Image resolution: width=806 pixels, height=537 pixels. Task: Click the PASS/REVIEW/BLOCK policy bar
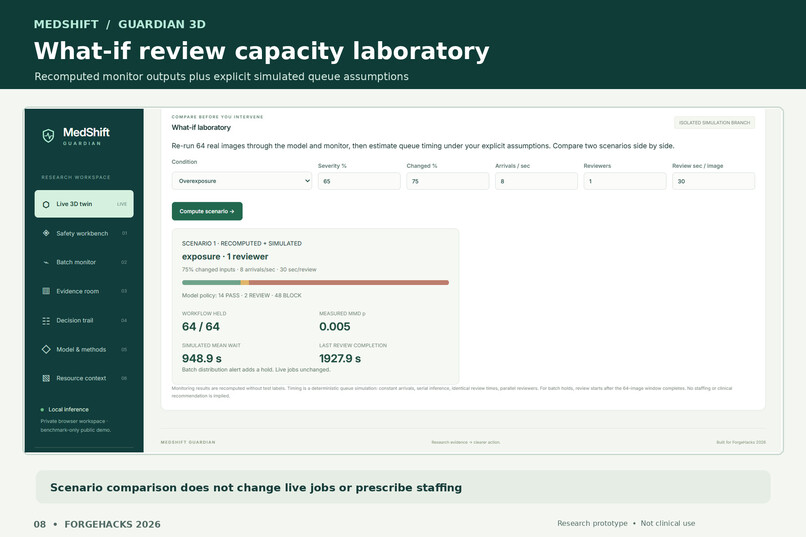coord(315,283)
